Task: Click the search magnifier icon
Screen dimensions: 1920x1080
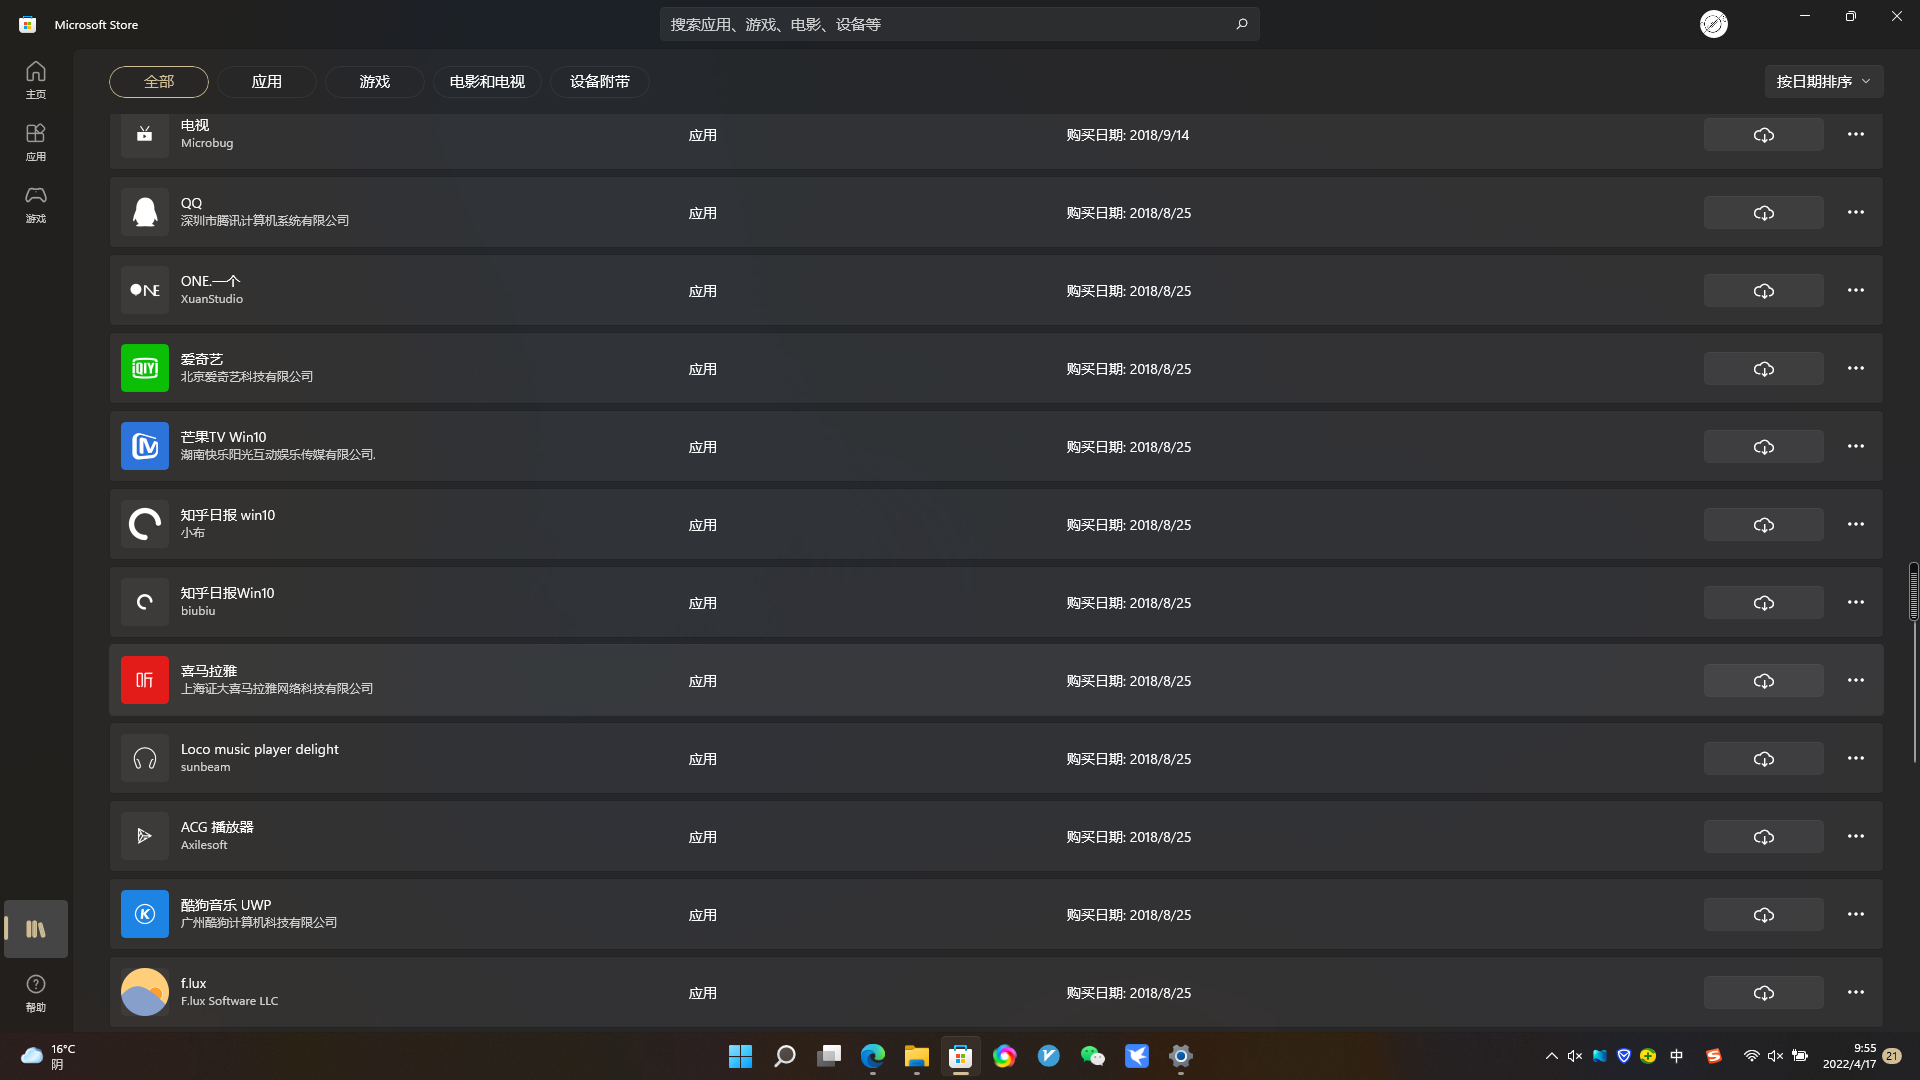Action: (x=1241, y=24)
